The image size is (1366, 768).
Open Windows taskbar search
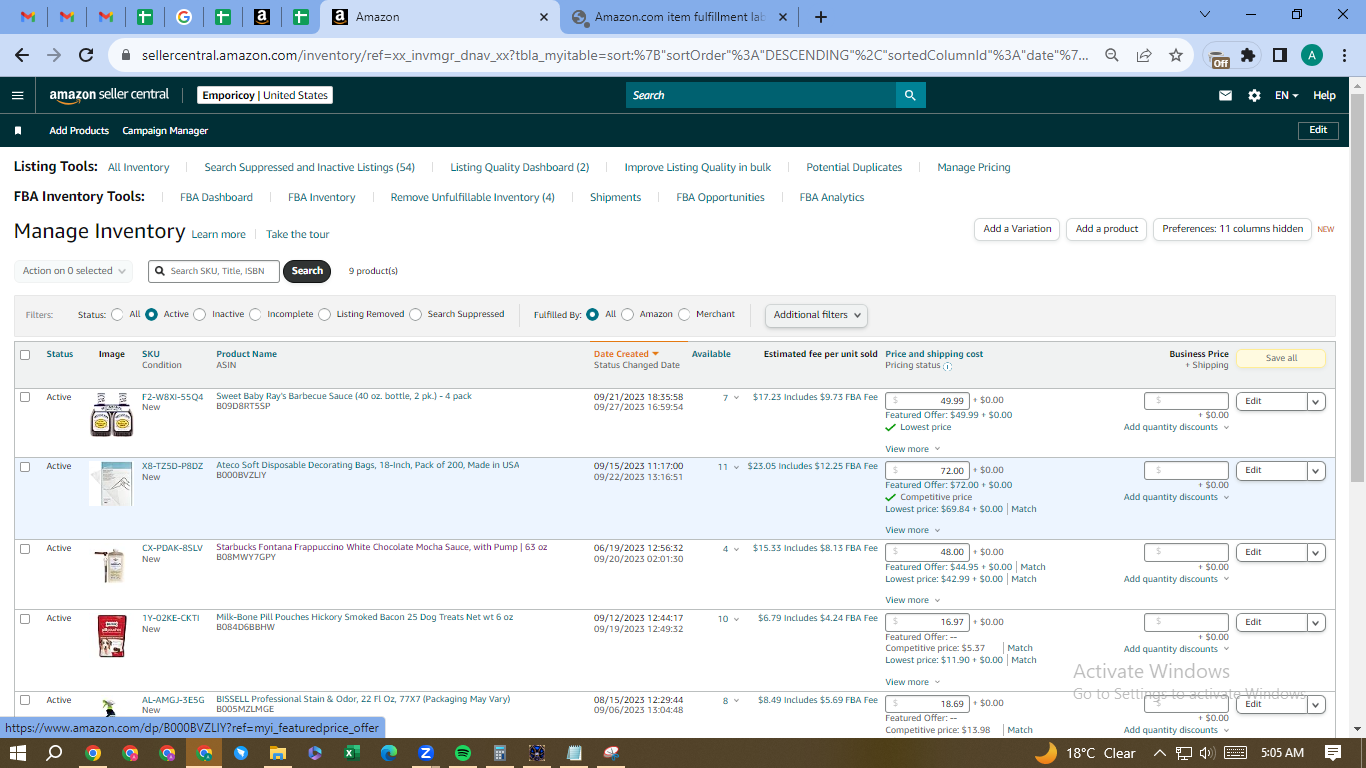[55, 753]
